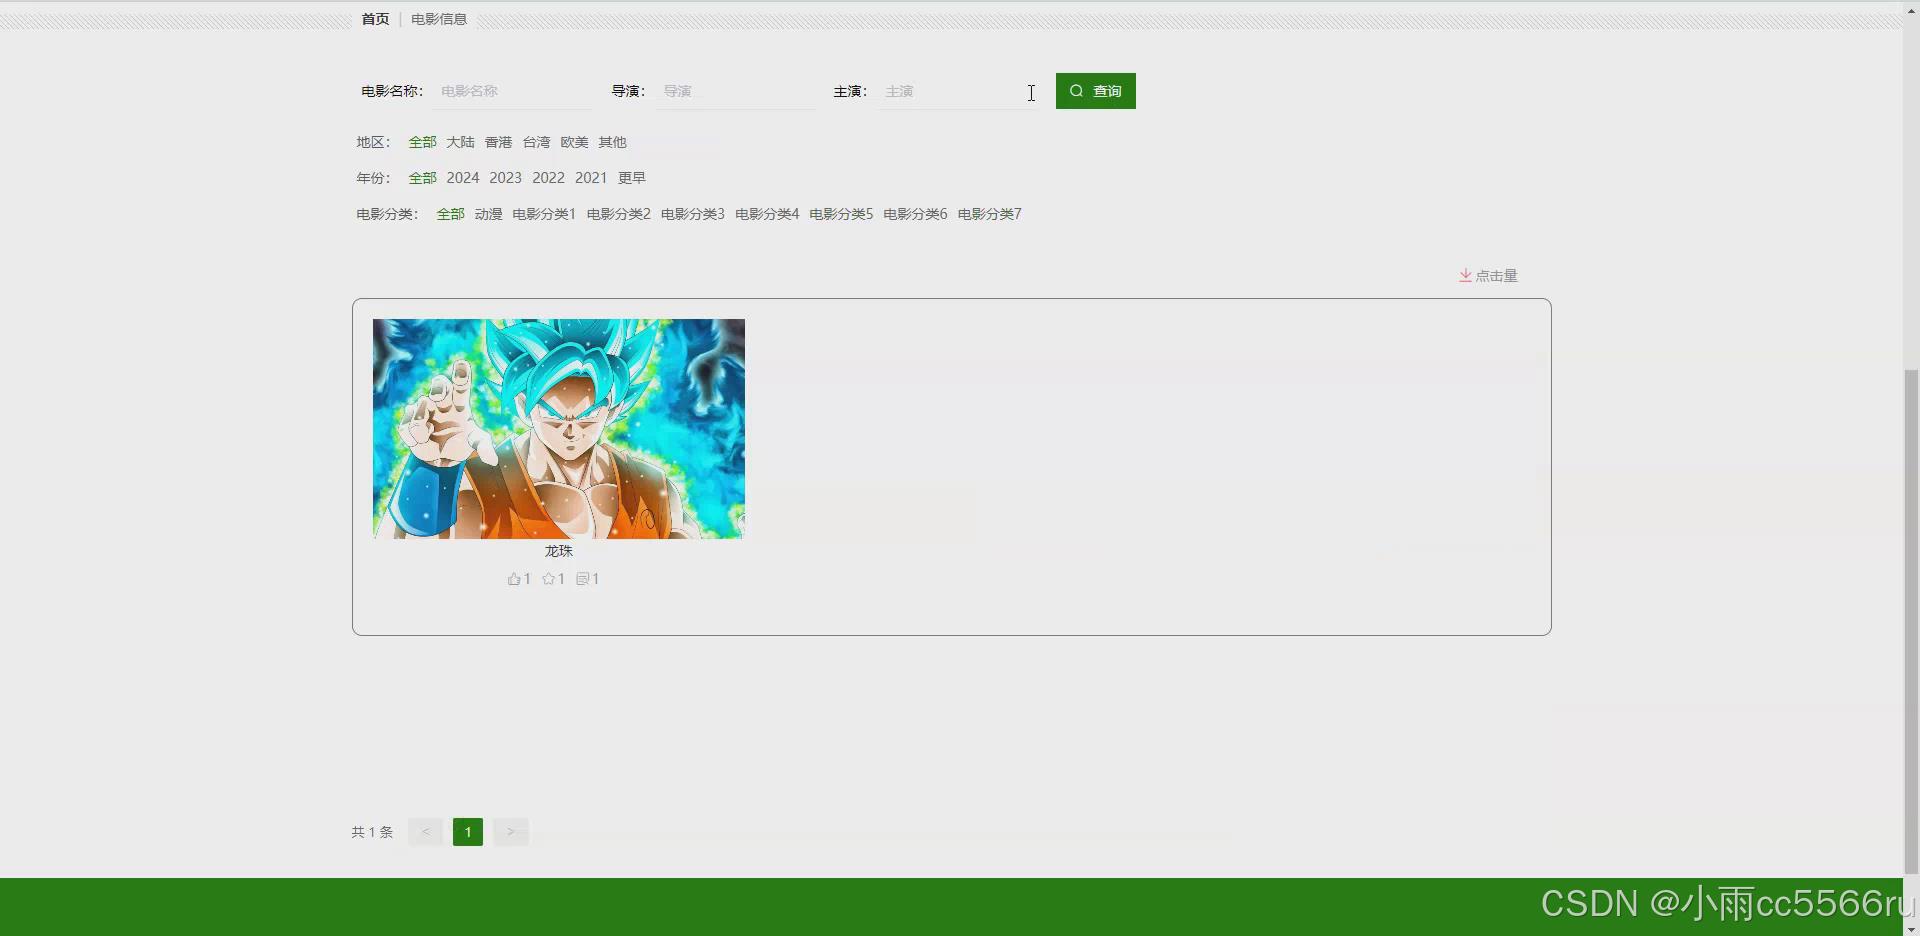Filter category by 电影分类6

pyautogui.click(x=915, y=214)
